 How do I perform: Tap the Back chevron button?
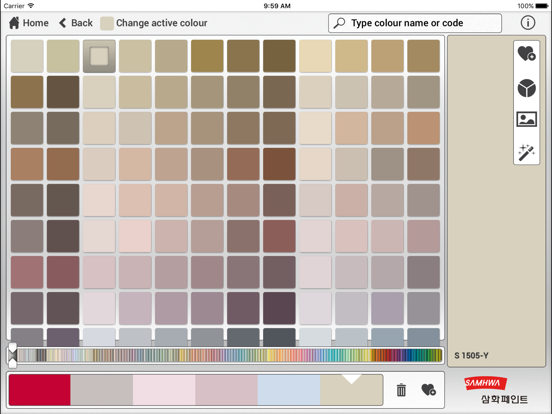coord(76,23)
